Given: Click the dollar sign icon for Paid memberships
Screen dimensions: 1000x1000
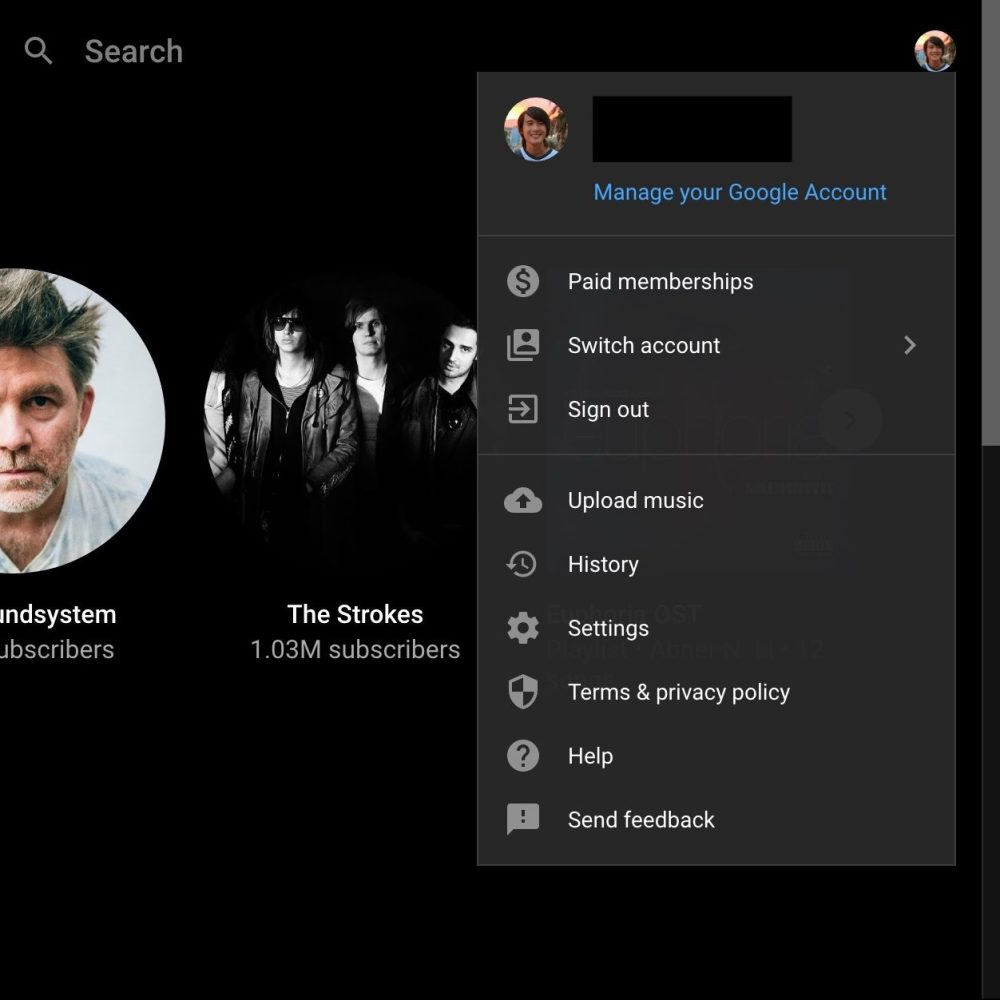Looking at the screenshot, I should pyautogui.click(x=523, y=281).
